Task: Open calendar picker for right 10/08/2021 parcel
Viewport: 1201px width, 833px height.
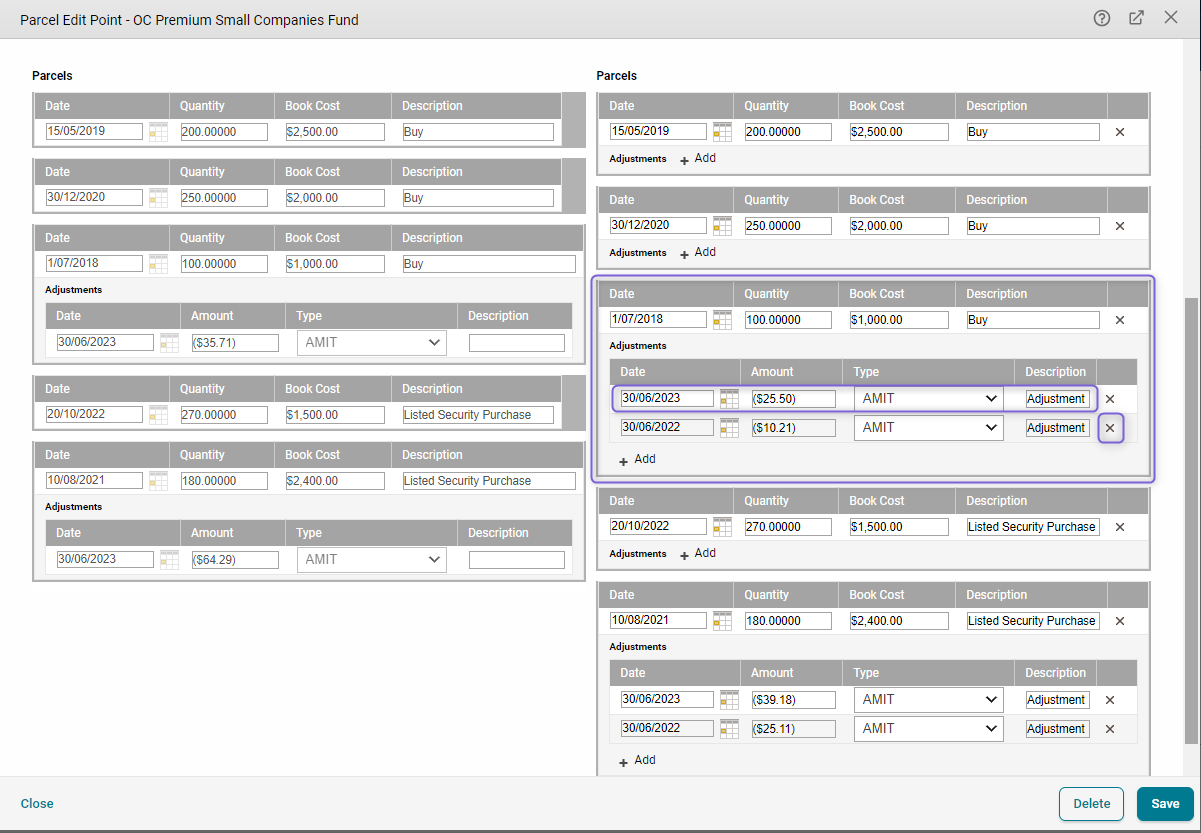Action: point(722,621)
